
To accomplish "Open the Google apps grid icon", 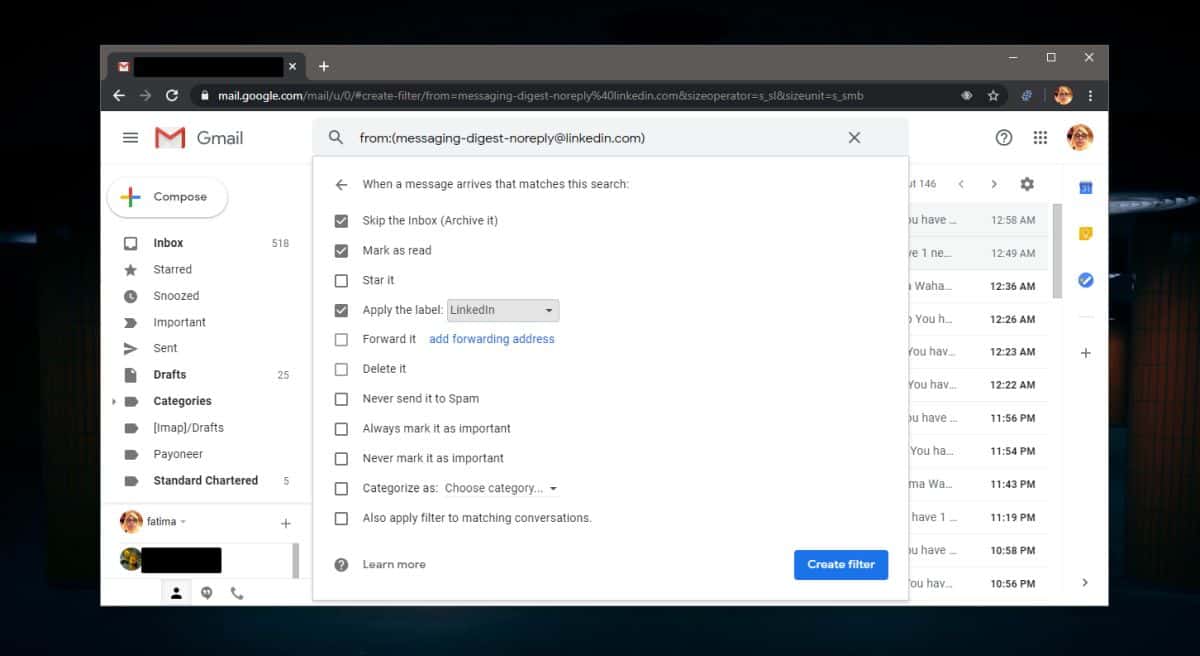I will (x=1040, y=138).
